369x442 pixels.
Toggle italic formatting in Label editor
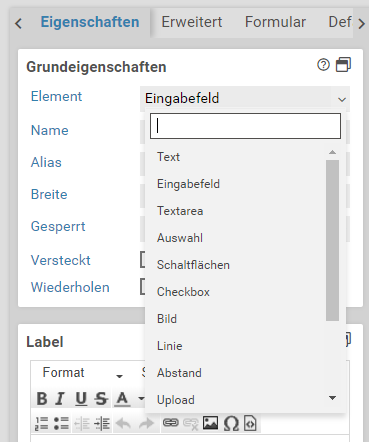(61, 399)
